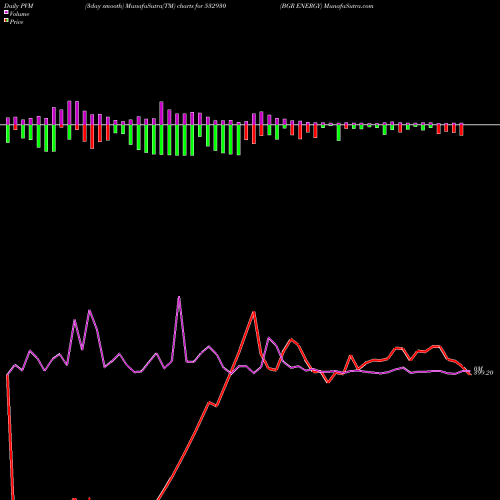Select the 'Volume' legend label
500x500 pixels.
(19, 14)
